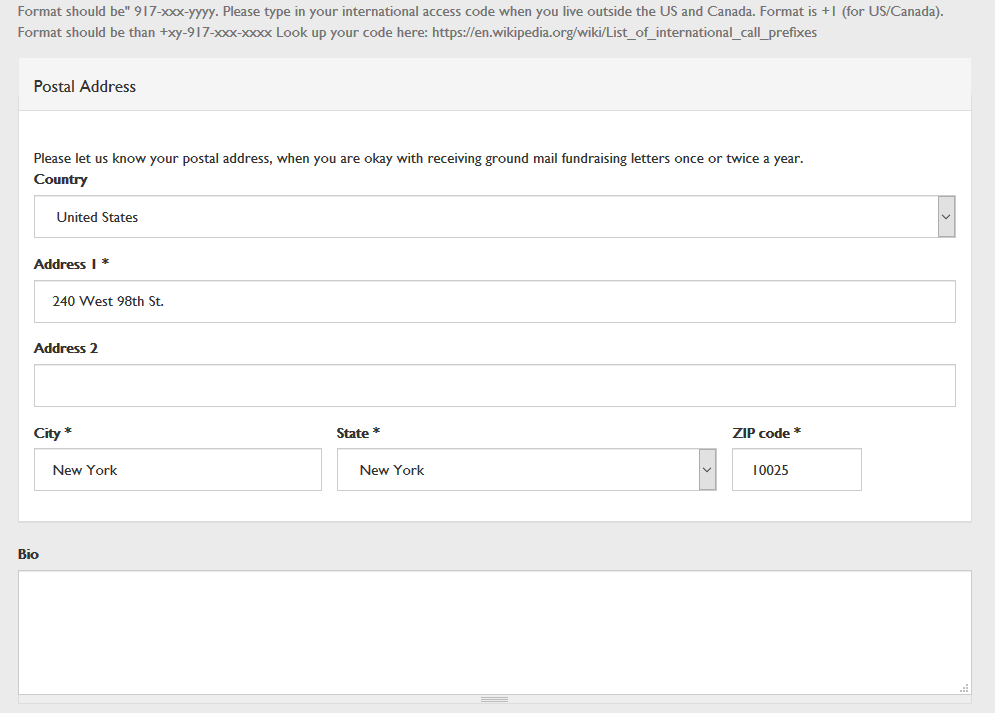
Task: Click the Bio label above the text area
Action: (x=28, y=554)
